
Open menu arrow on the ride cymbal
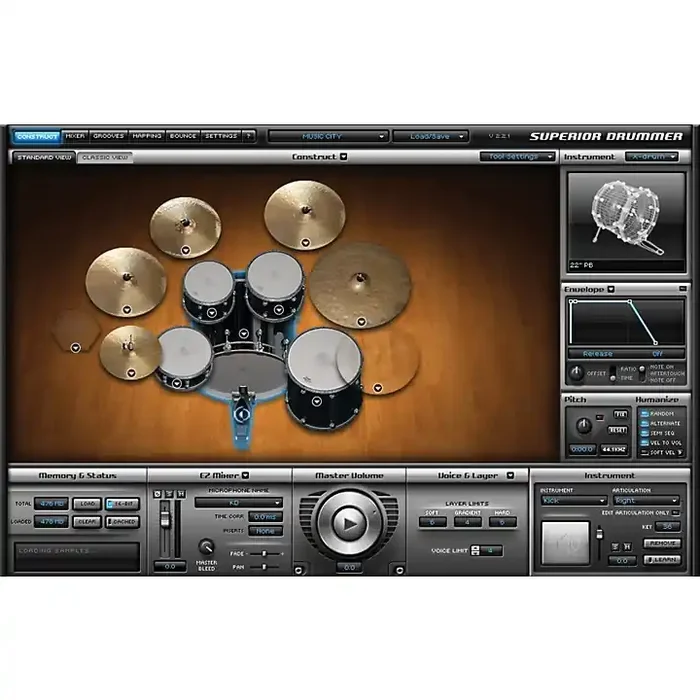pos(361,321)
